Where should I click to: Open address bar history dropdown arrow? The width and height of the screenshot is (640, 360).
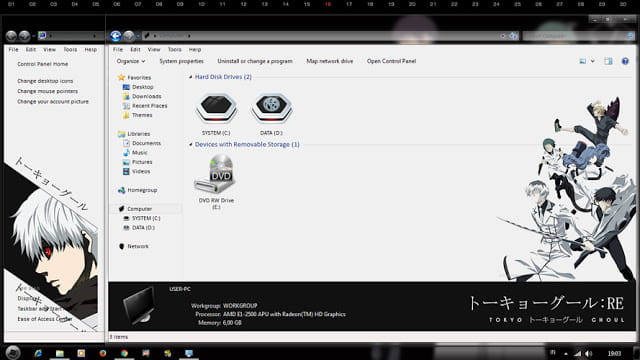503,36
